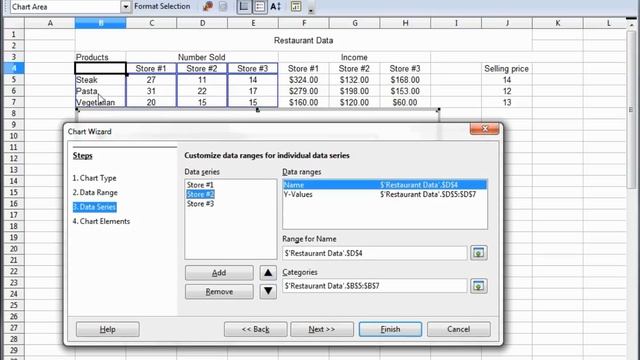Click the Categories input field
The image size is (640, 360).
click(x=374, y=286)
